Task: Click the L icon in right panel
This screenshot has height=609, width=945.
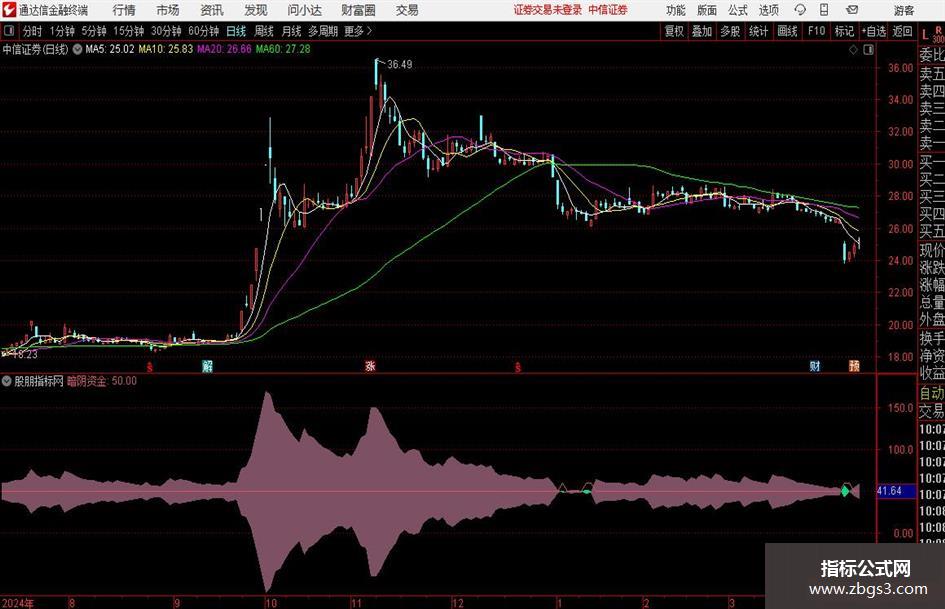Action: [x=925, y=36]
